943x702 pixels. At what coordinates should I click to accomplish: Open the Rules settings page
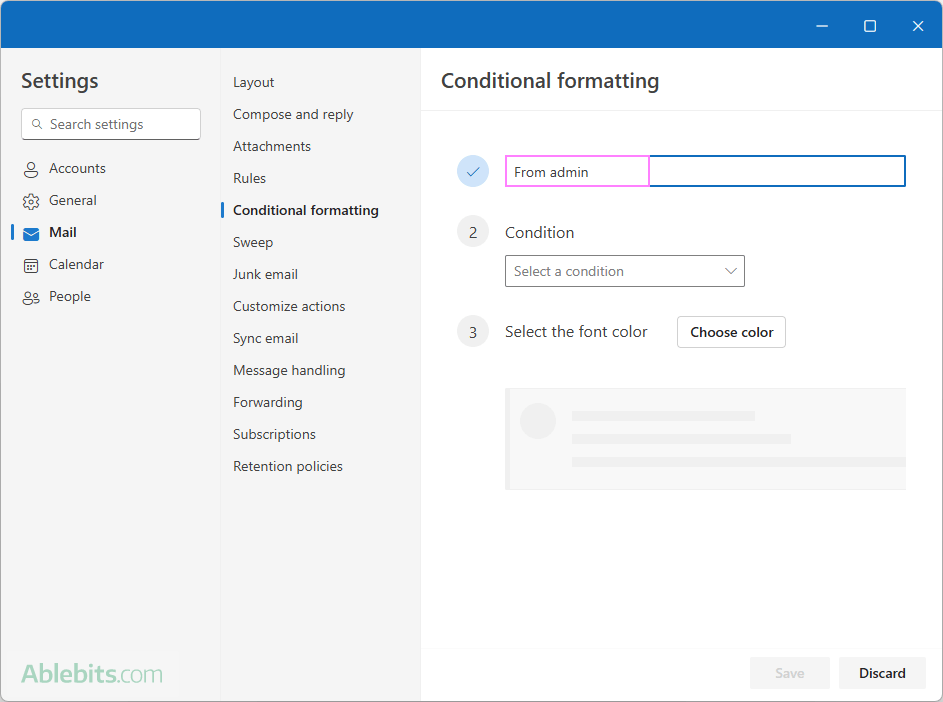point(249,178)
